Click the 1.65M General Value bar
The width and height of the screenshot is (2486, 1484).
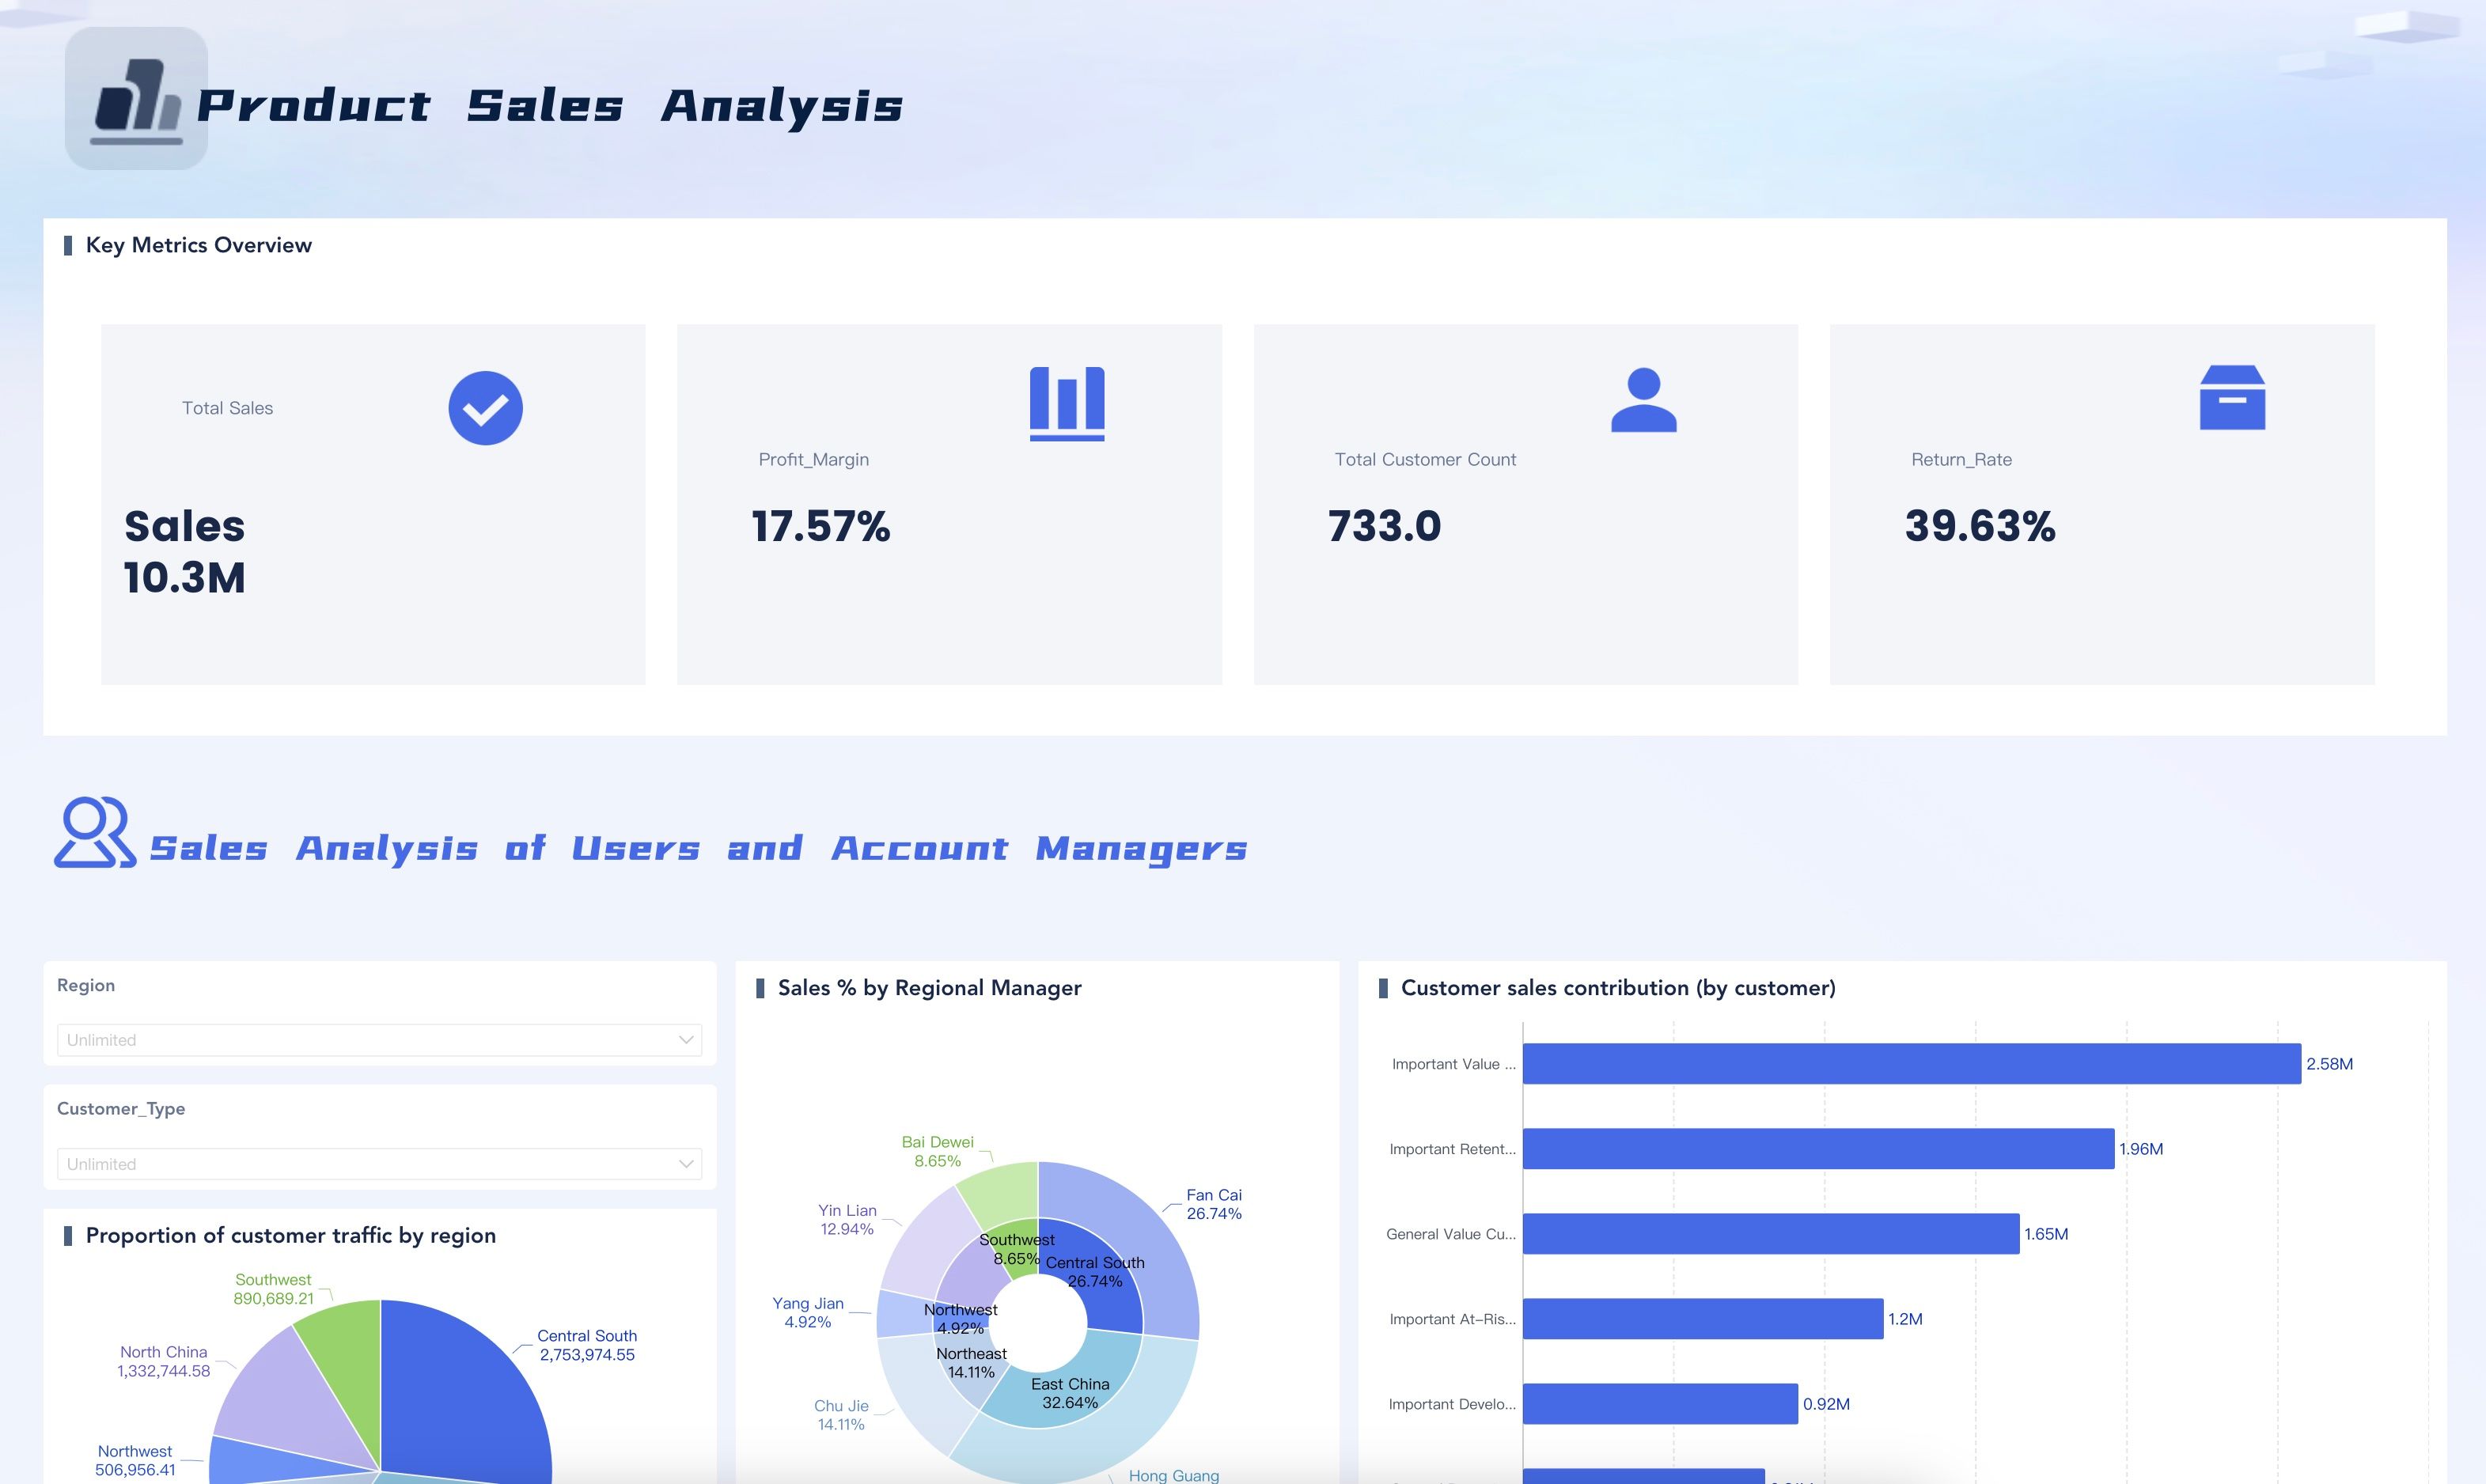[1771, 1234]
